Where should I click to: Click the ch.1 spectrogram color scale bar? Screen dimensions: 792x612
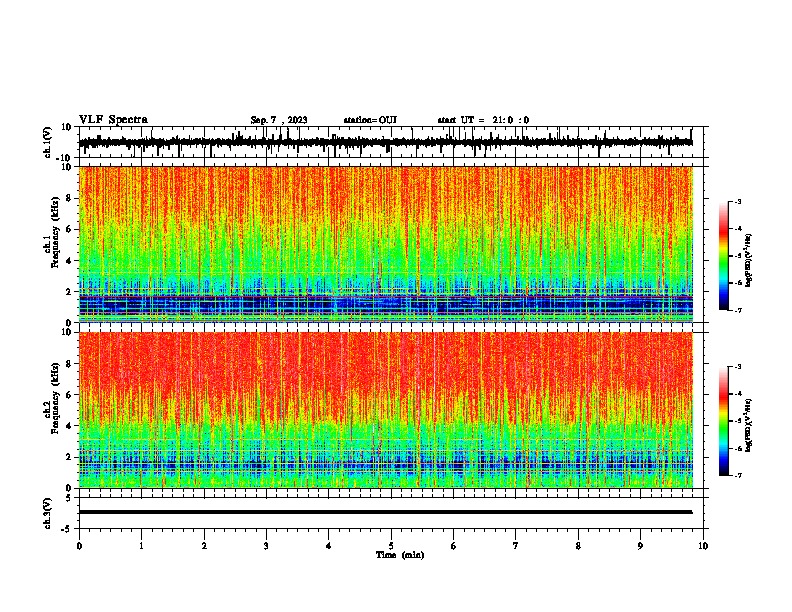pos(723,256)
